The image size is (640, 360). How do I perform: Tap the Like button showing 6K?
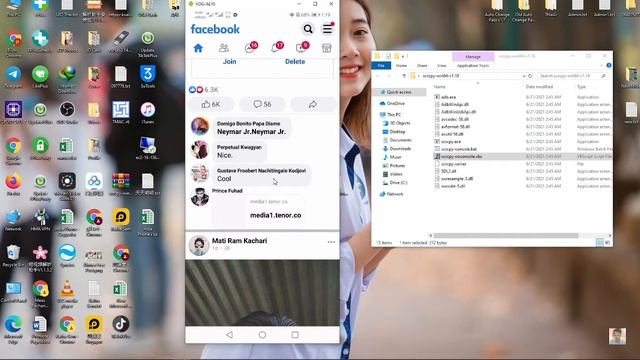211,104
